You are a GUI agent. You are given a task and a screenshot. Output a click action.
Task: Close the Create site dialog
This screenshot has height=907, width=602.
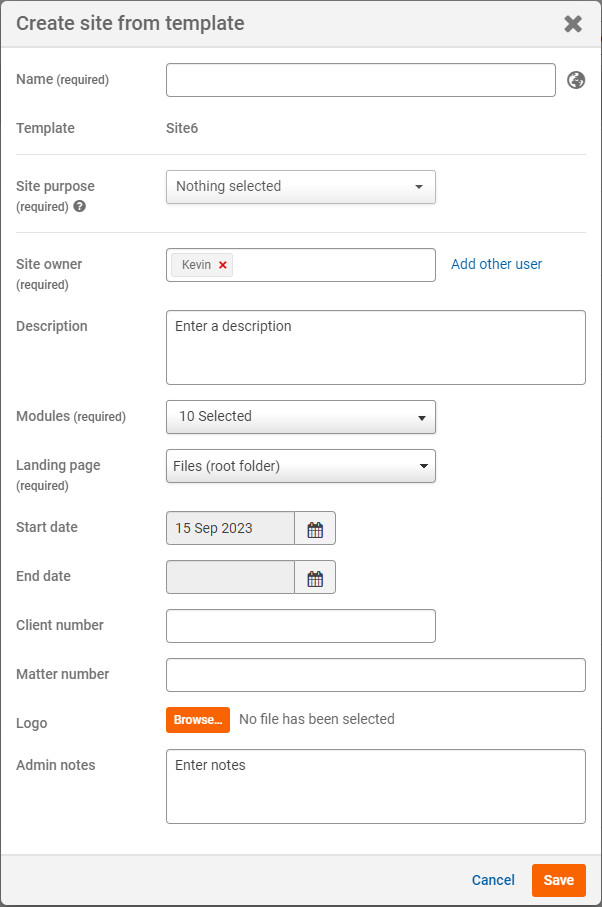[x=573, y=24]
